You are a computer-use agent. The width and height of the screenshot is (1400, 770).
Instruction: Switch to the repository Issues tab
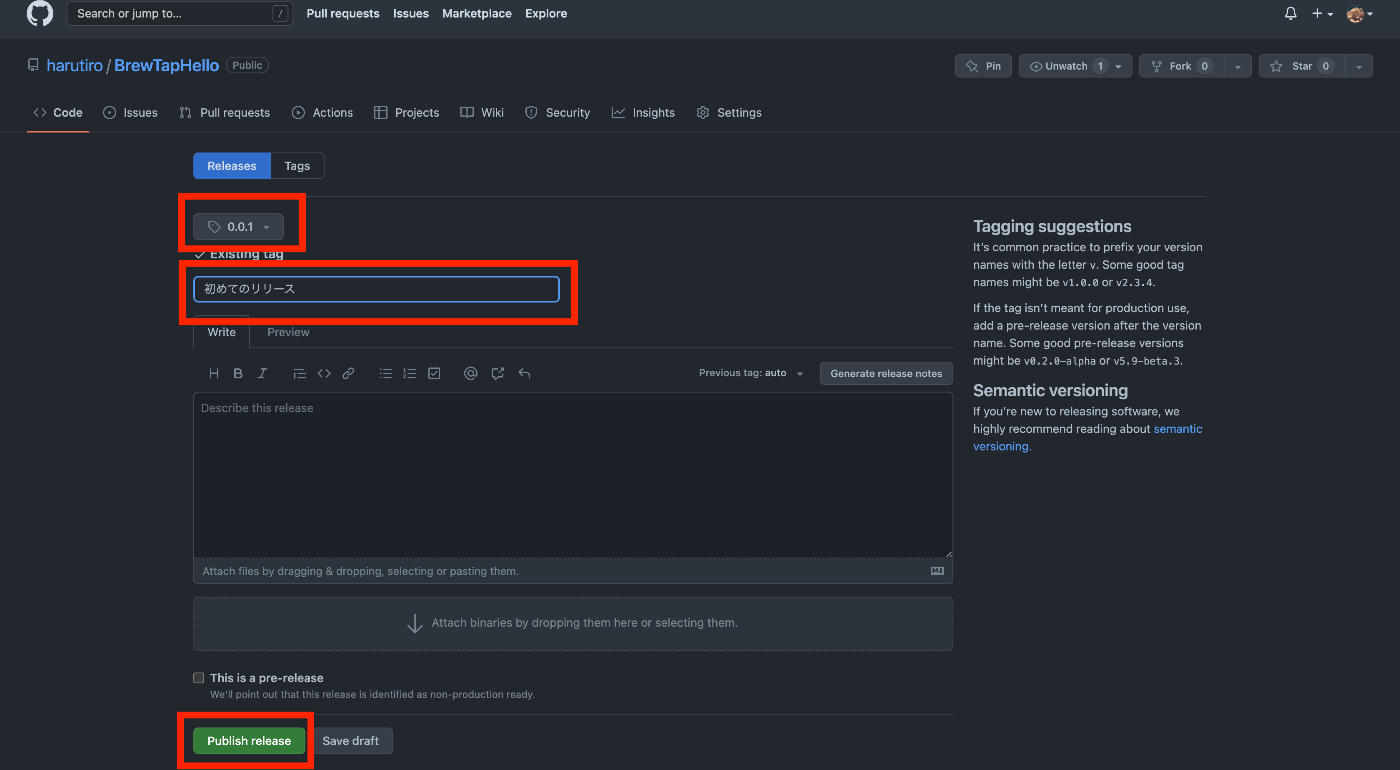click(x=130, y=113)
